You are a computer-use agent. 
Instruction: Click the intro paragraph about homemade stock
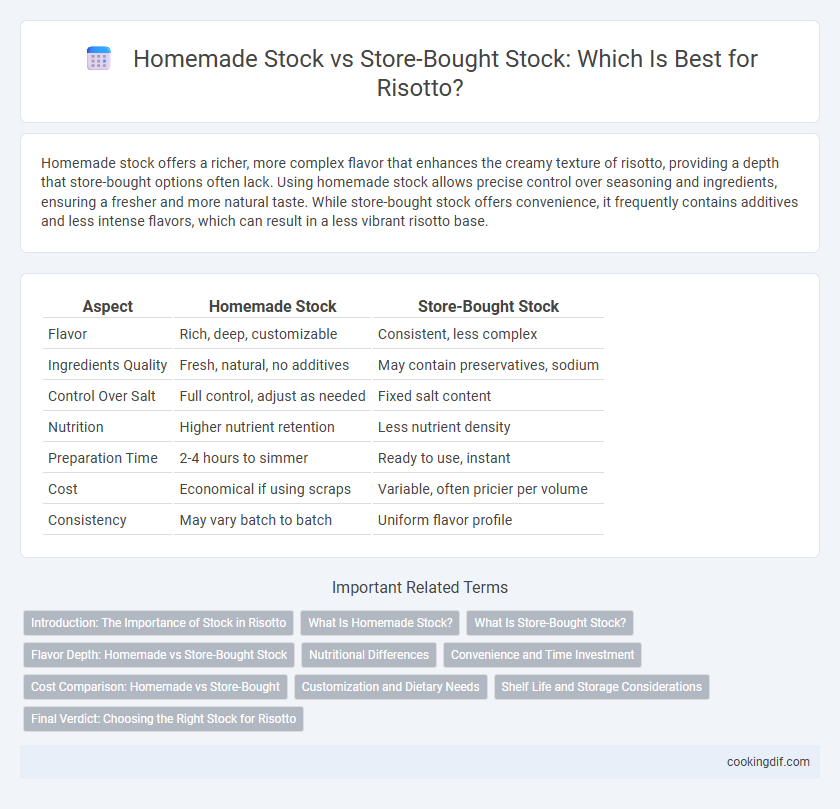pyautogui.click(x=419, y=192)
